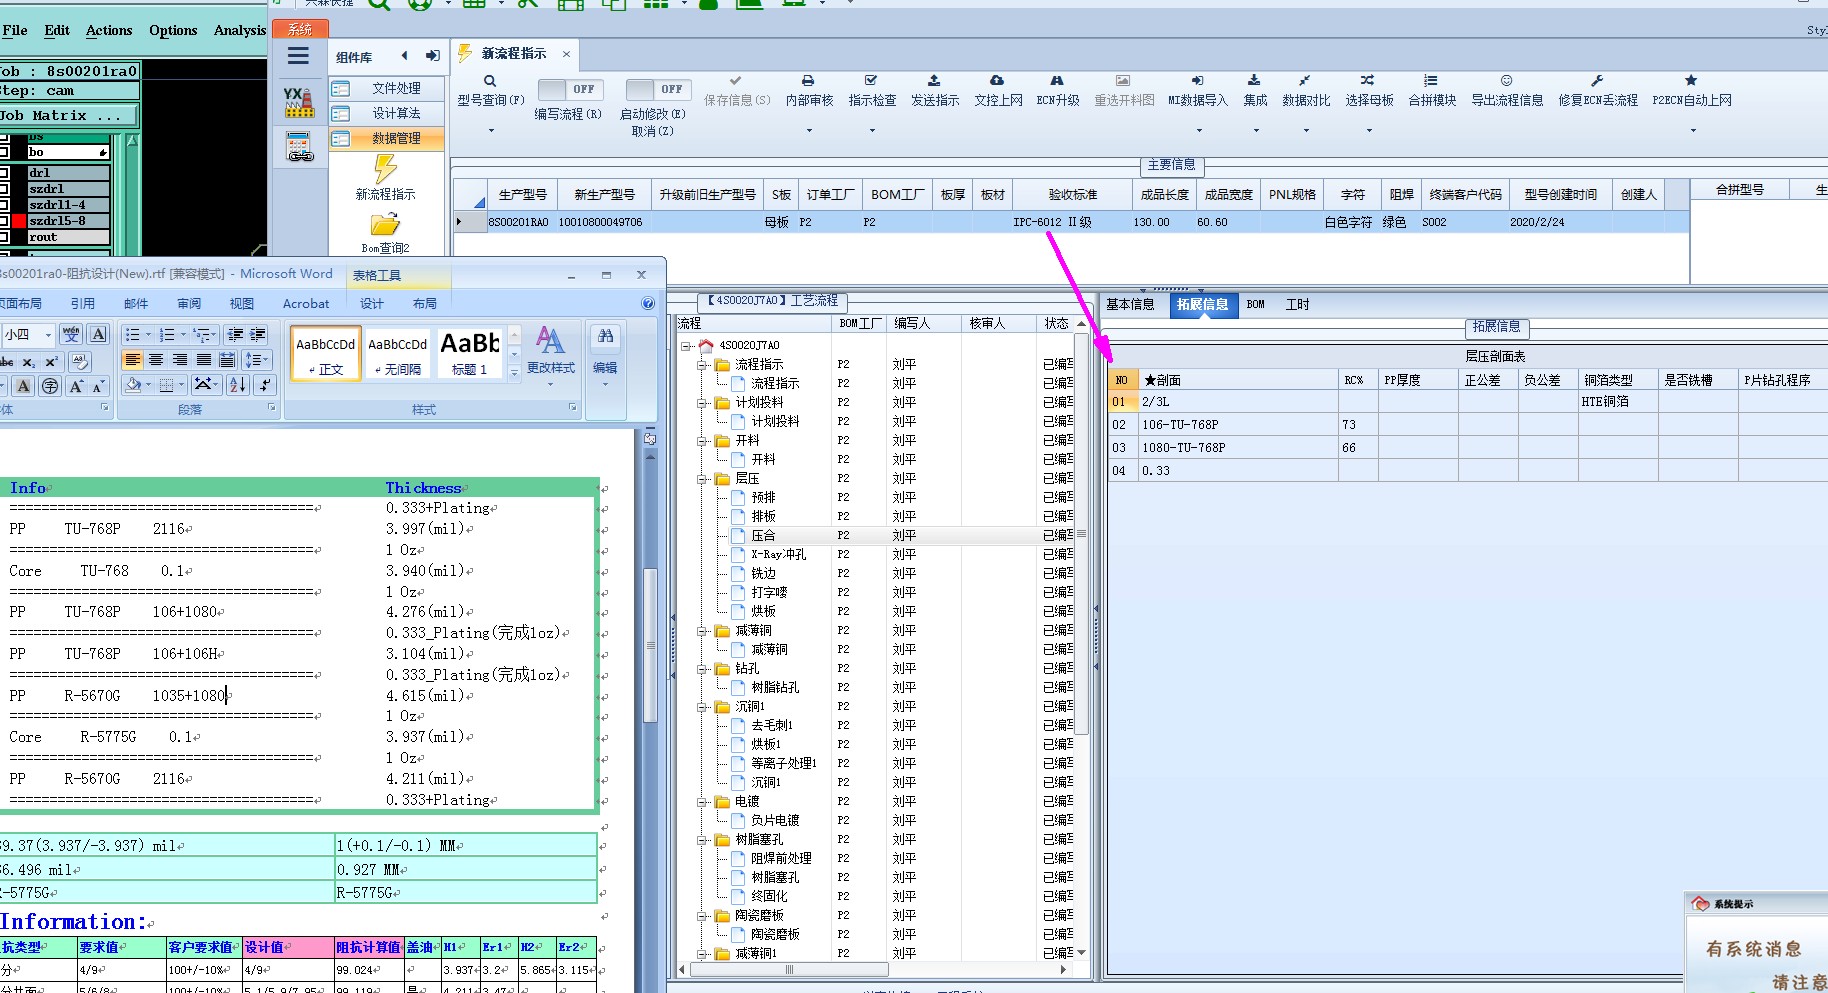This screenshot has height=993, width=1828.
Task: Click Word center-align paragraph icon
Action: tap(156, 360)
